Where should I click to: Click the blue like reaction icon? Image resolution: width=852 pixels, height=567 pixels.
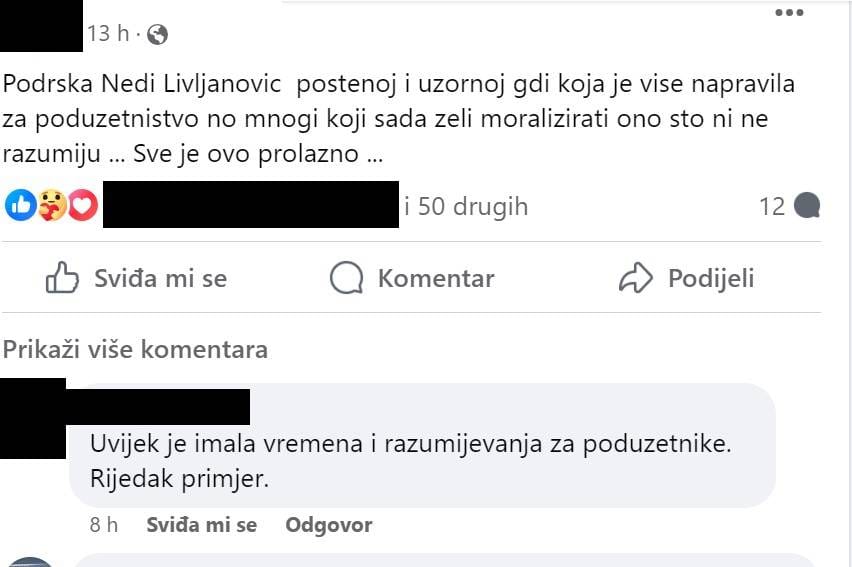pos(19,206)
